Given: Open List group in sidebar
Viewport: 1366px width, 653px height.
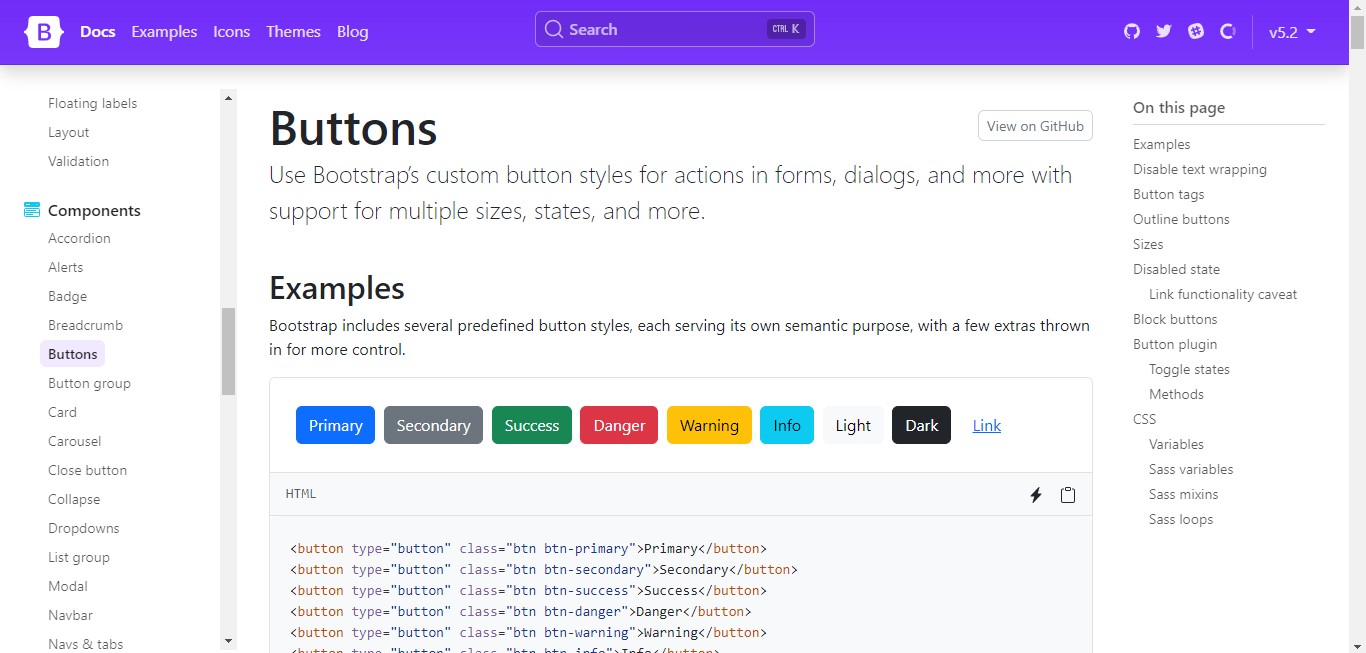Looking at the screenshot, I should 79,557.
